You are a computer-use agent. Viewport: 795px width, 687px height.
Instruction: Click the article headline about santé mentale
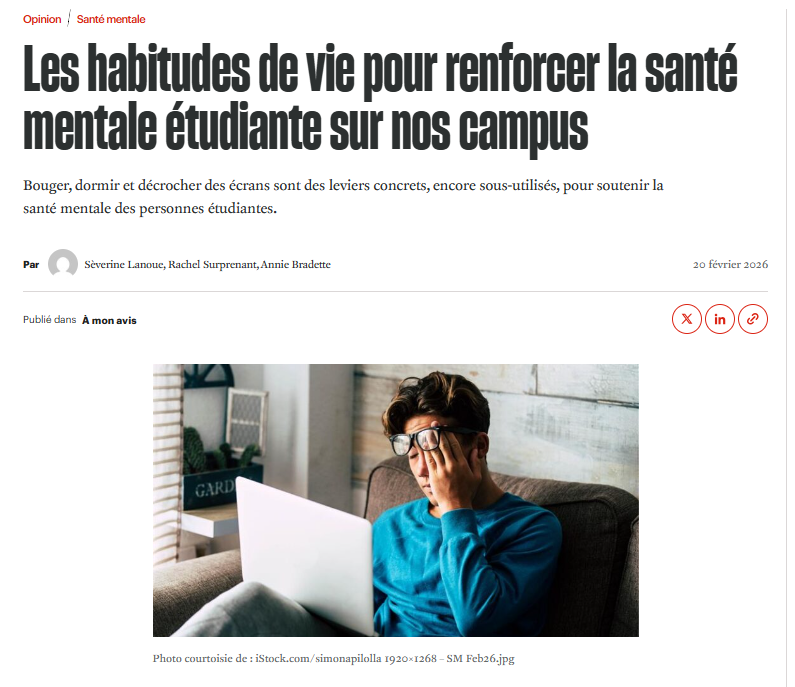[x=380, y=98]
